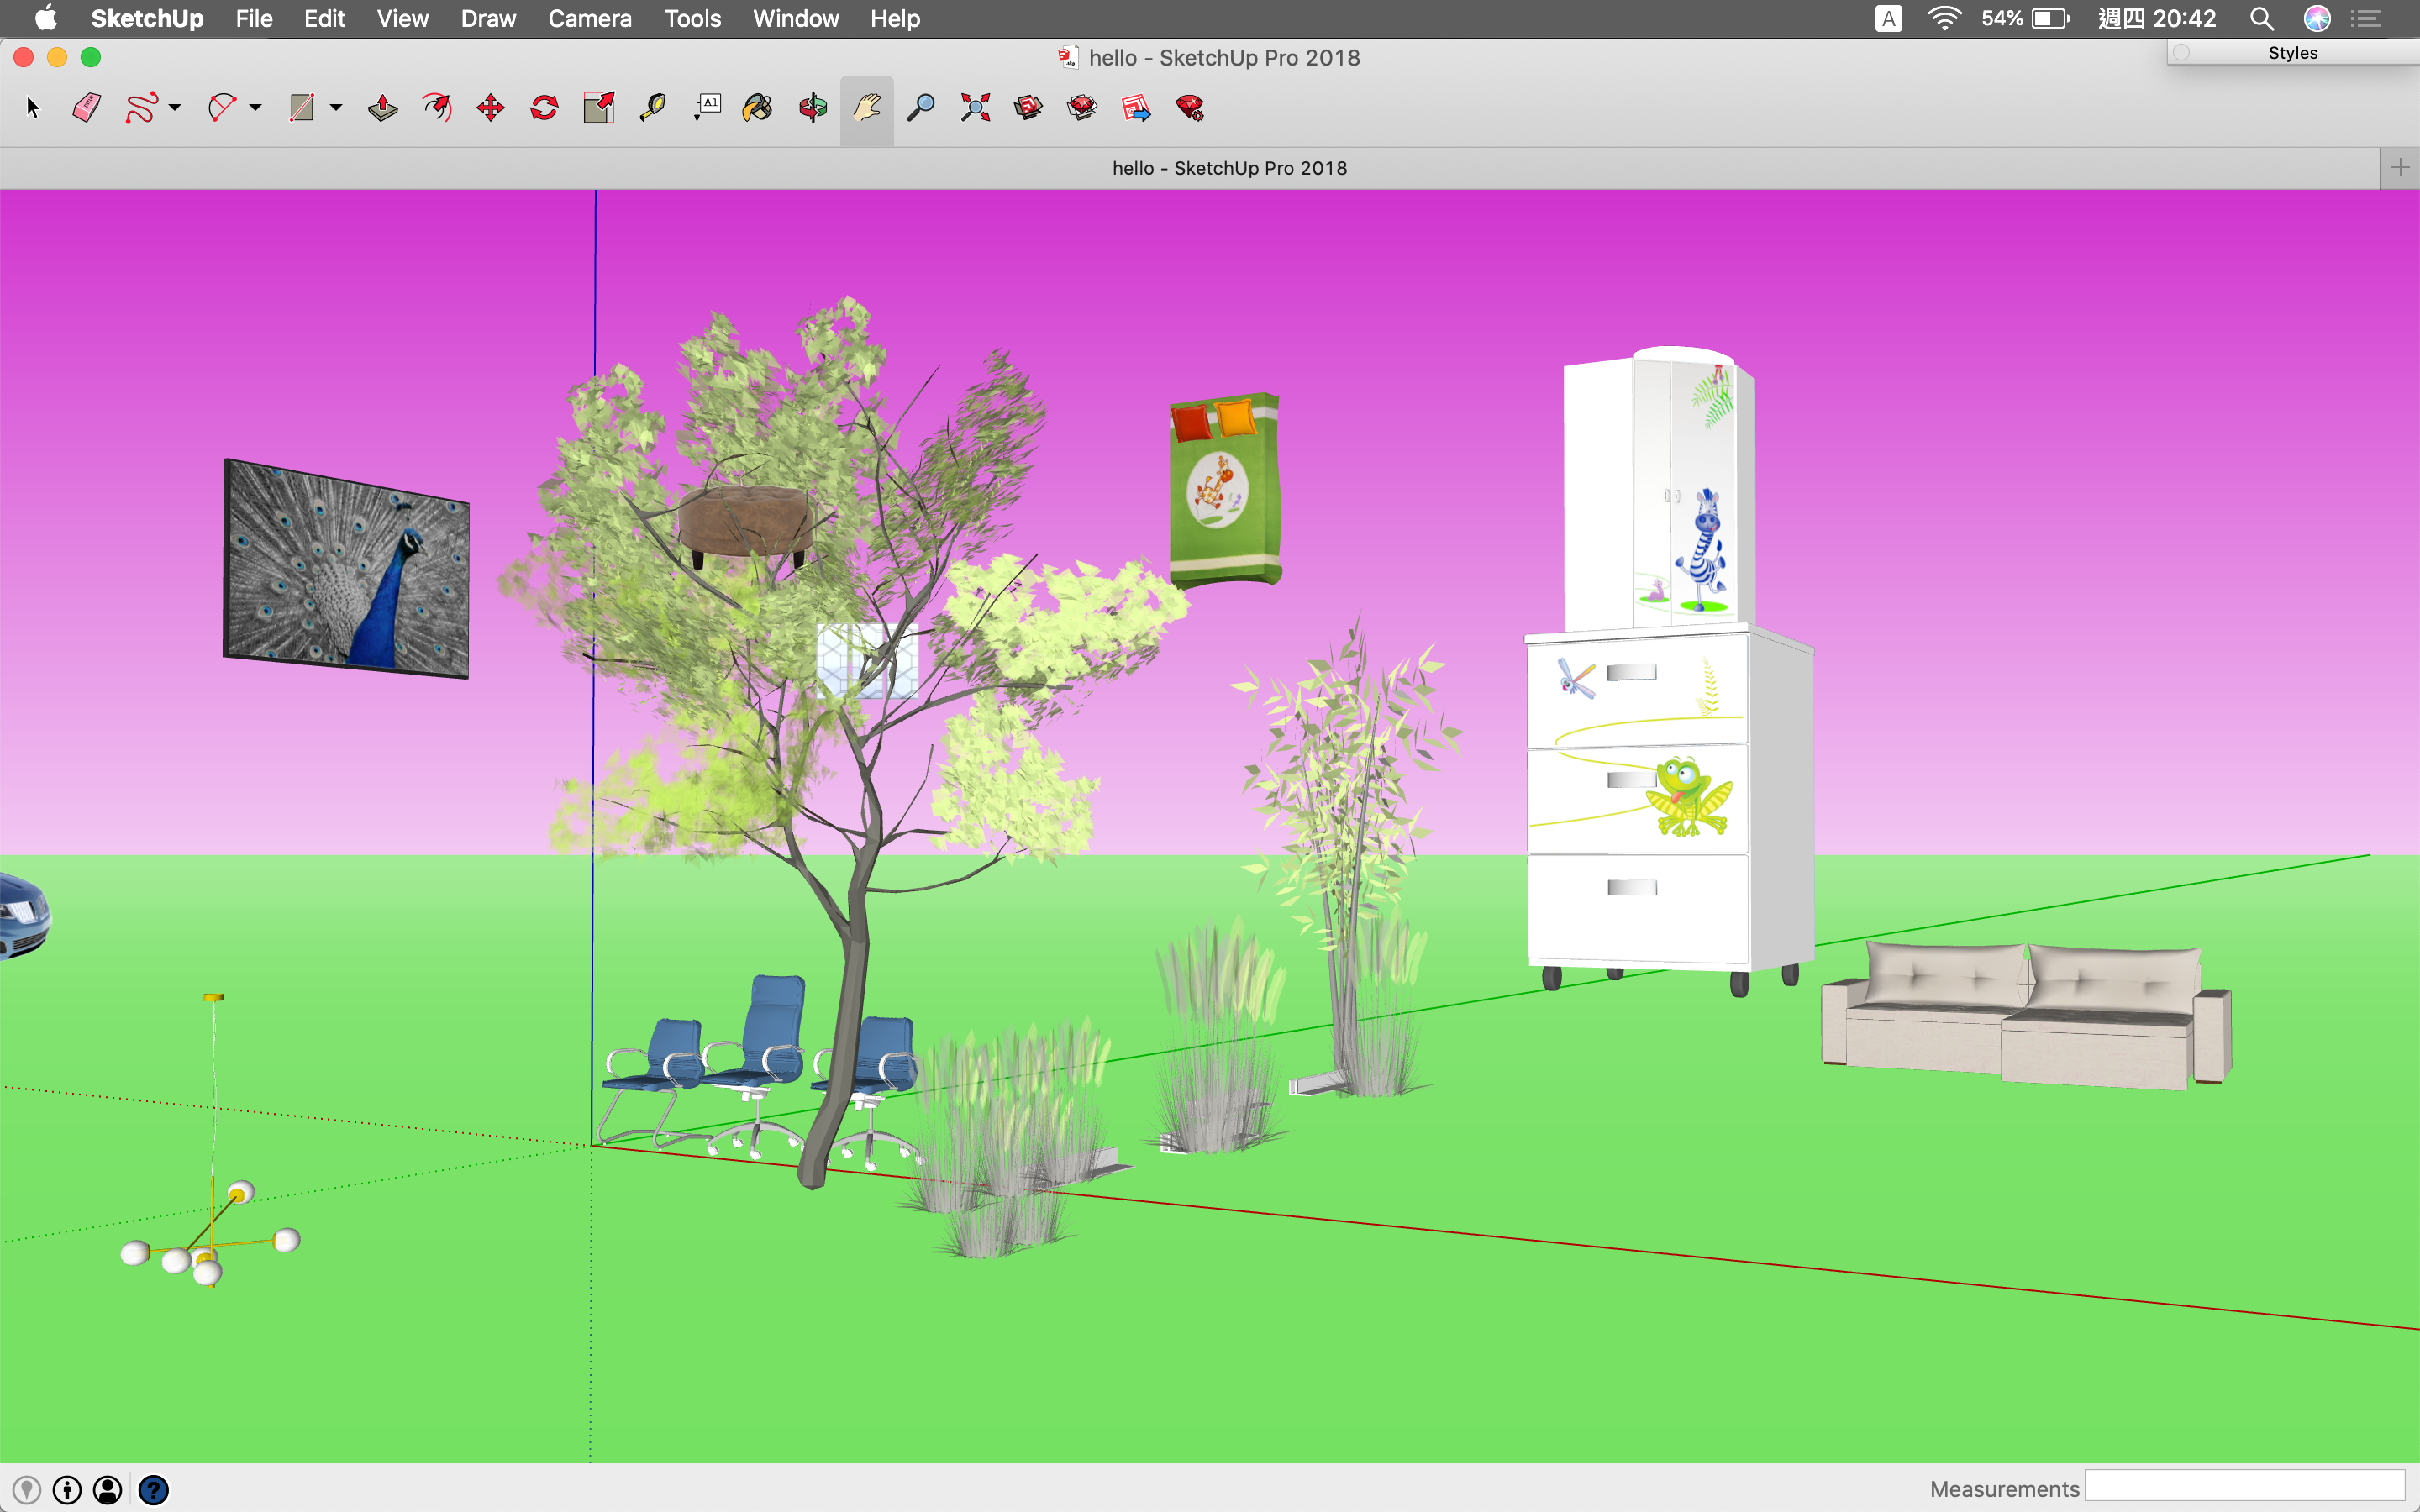Screen dimensions: 2420x1512
Task: Expand the Rectangle shape dropdown arrow
Action: tap(336, 108)
